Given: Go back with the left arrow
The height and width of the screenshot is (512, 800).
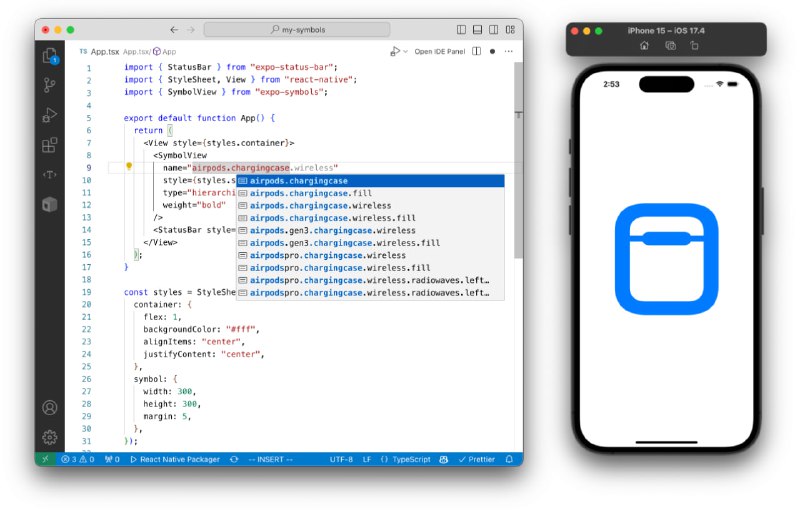Looking at the screenshot, I should pyautogui.click(x=174, y=30).
